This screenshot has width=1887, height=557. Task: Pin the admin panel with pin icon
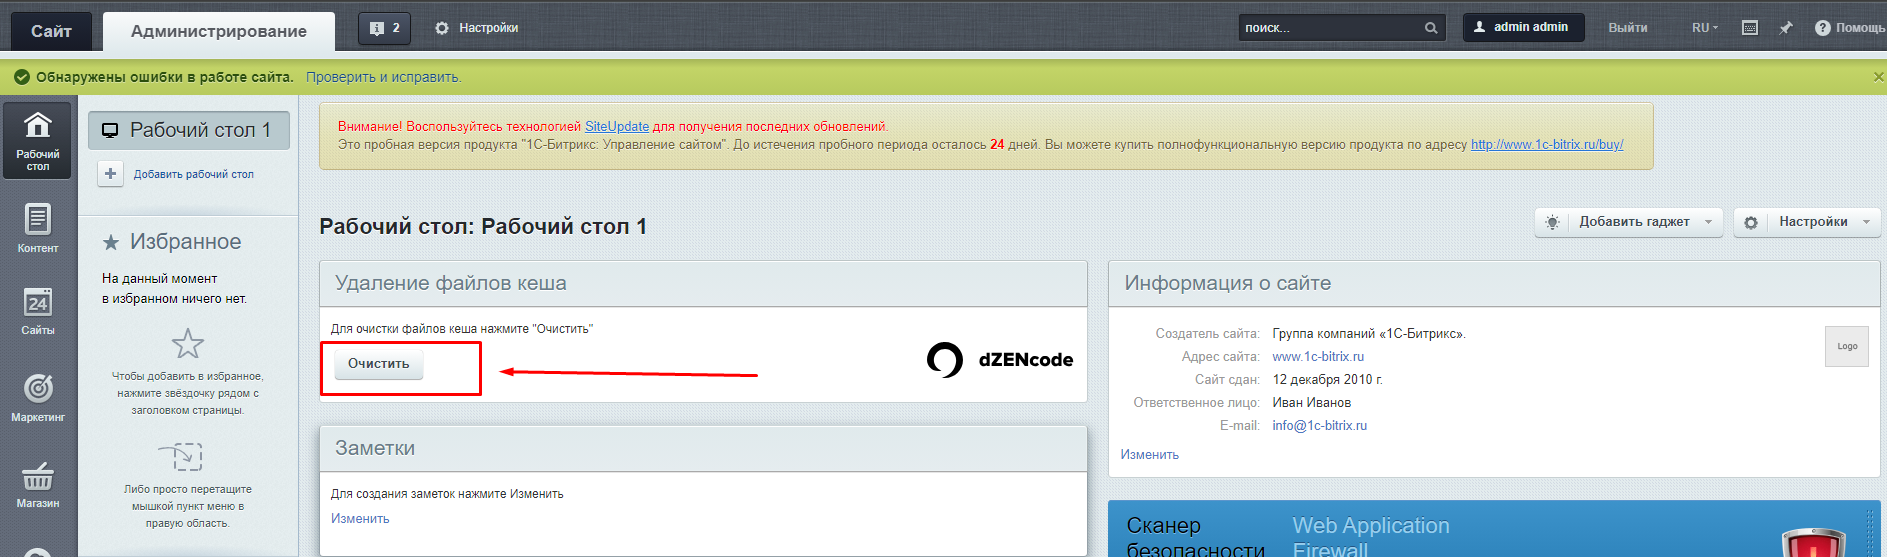point(1786,28)
